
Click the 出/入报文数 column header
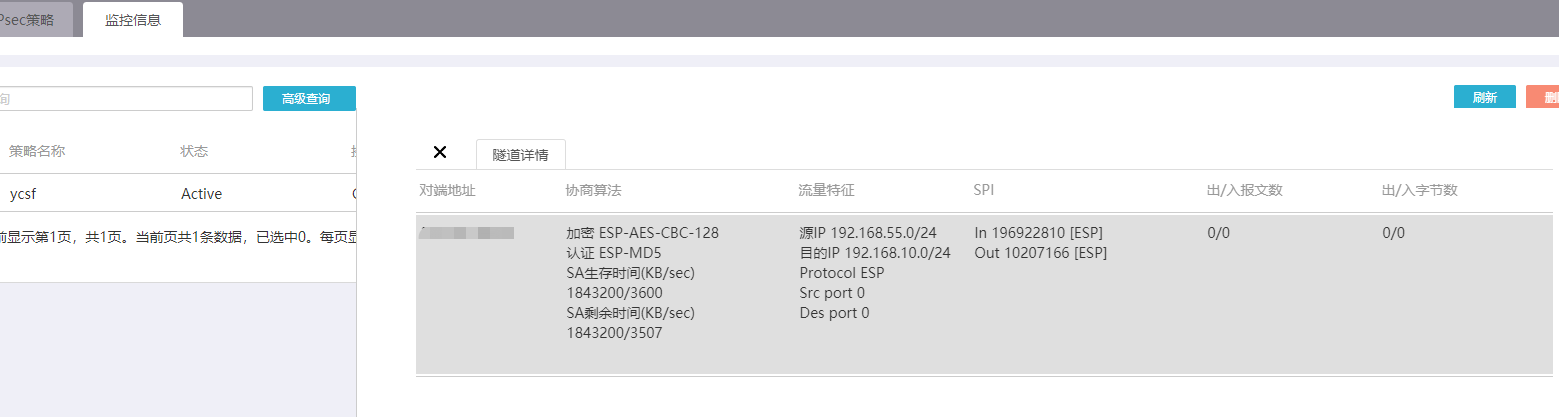click(x=1245, y=190)
